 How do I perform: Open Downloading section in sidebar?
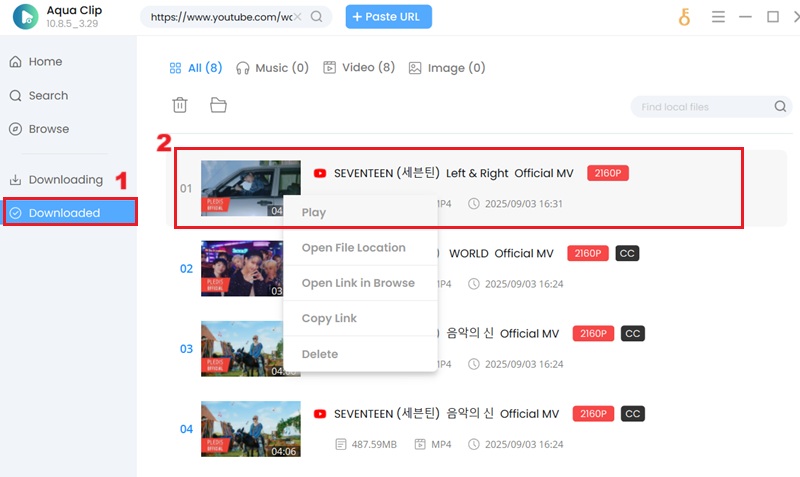click(x=65, y=180)
